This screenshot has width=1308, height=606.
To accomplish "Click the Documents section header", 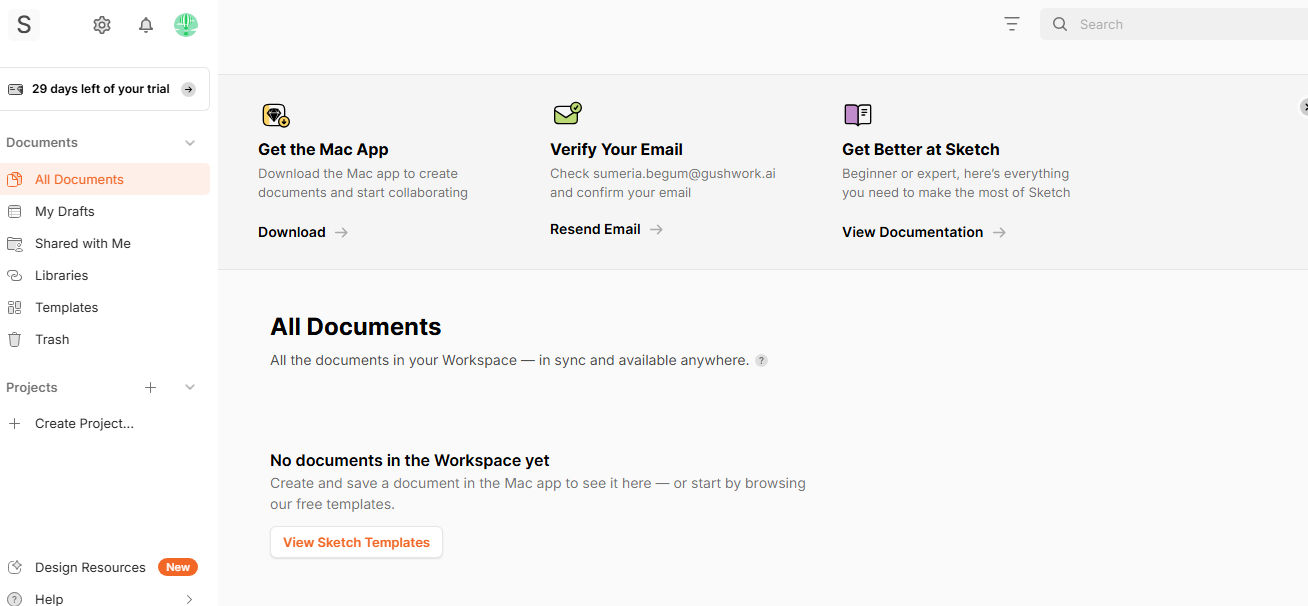I will tap(42, 143).
